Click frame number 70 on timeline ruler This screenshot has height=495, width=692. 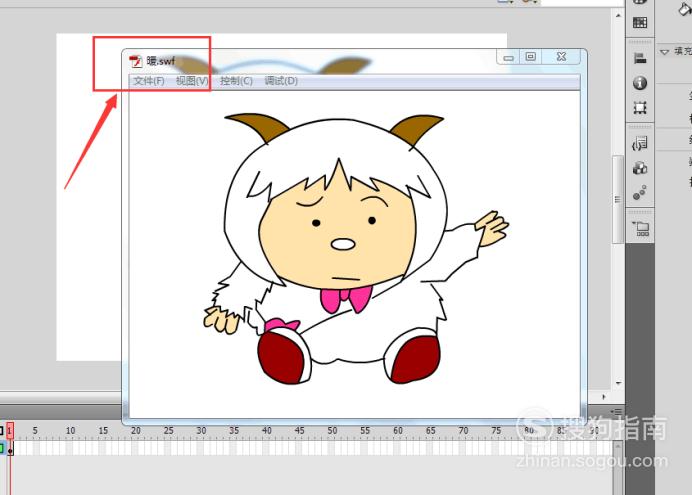click(x=463, y=431)
